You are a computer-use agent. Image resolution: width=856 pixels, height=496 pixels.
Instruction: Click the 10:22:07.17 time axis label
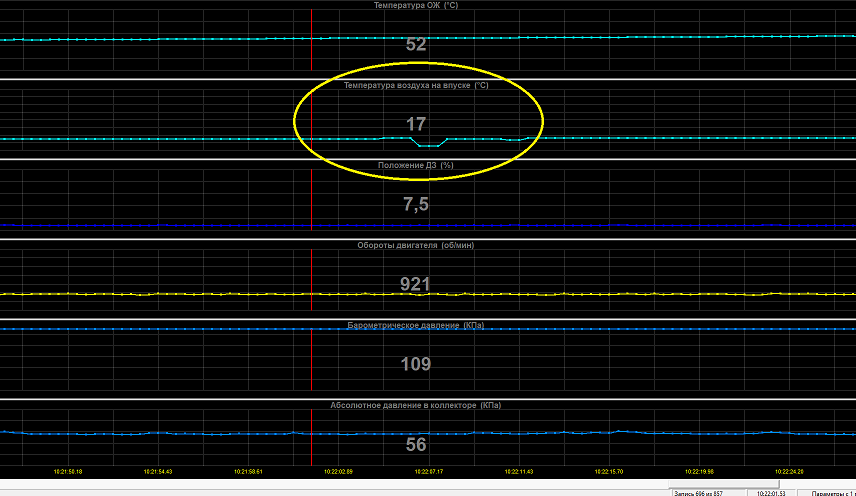click(x=429, y=471)
